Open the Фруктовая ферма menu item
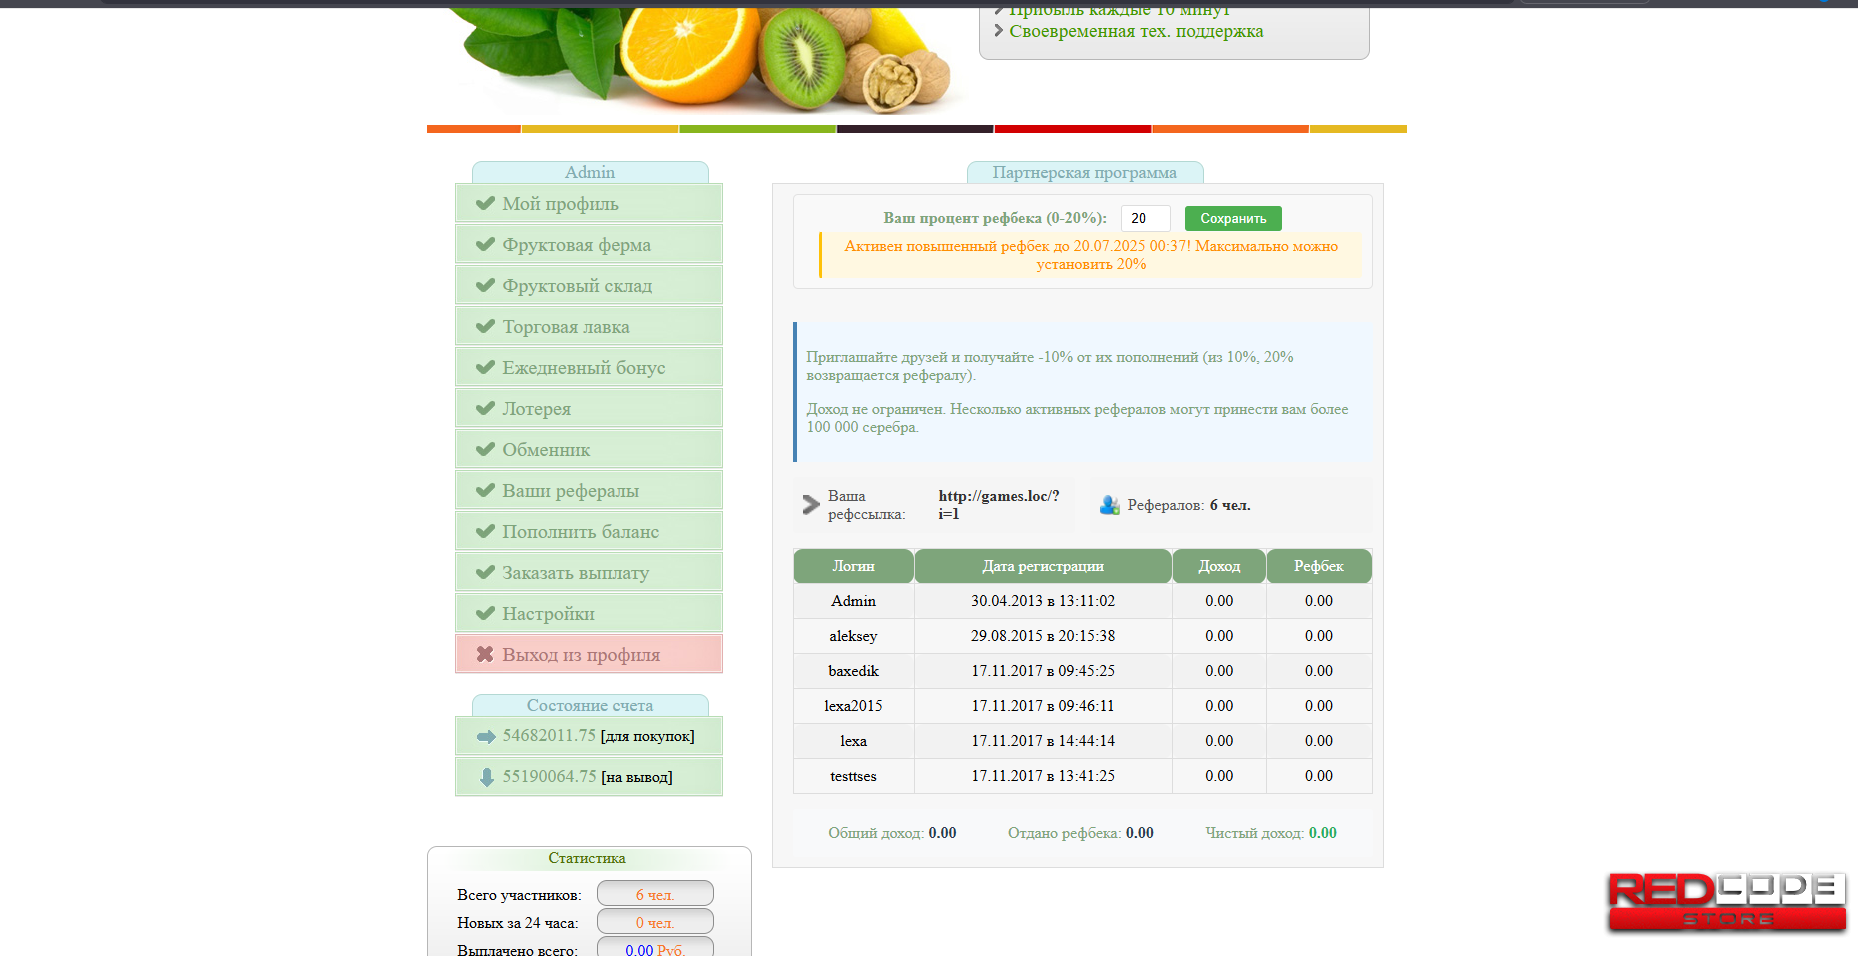Viewport: 1858px width, 956px height. pos(589,244)
